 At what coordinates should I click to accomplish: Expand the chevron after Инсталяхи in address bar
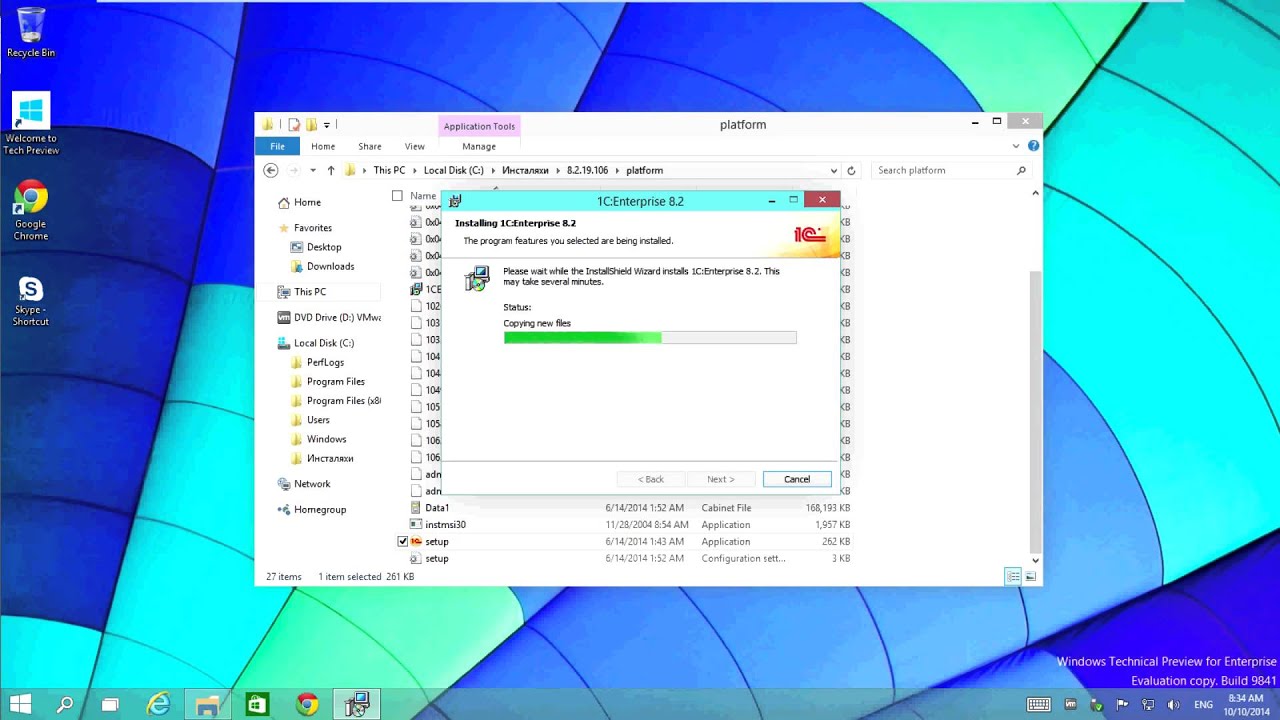click(x=557, y=170)
